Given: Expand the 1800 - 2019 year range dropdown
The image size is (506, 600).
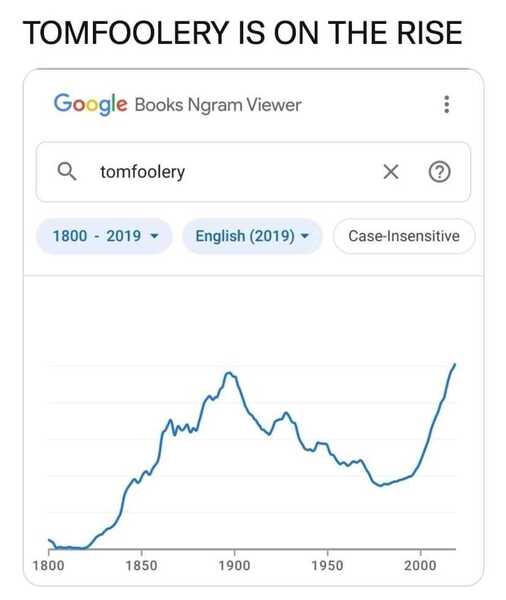Looking at the screenshot, I should pyautogui.click(x=104, y=236).
